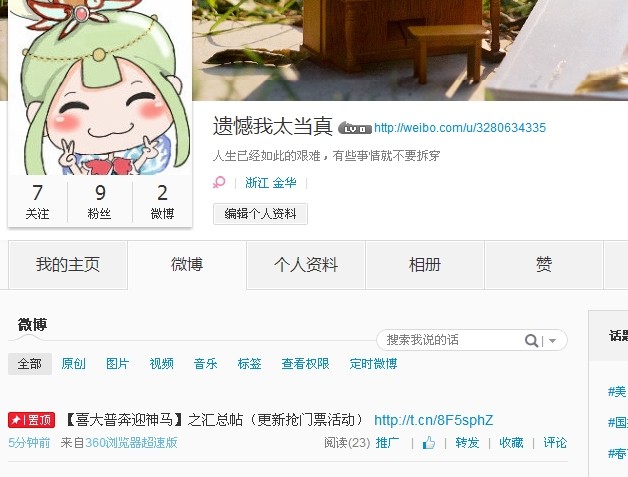Click the LV level badge icon
This screenshot has height=477, width=628.
click(x=355, y=128)
